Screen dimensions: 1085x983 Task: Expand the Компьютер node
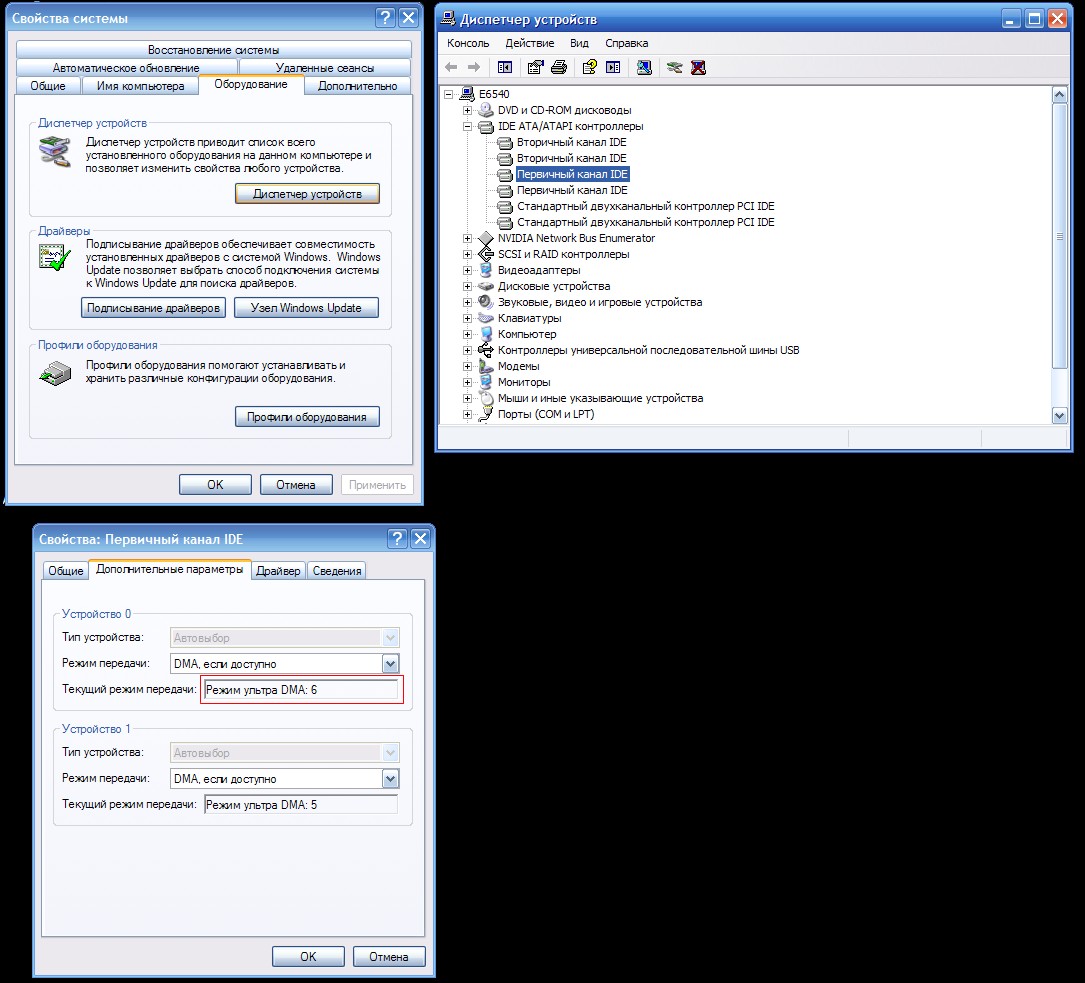pos(467,334)
